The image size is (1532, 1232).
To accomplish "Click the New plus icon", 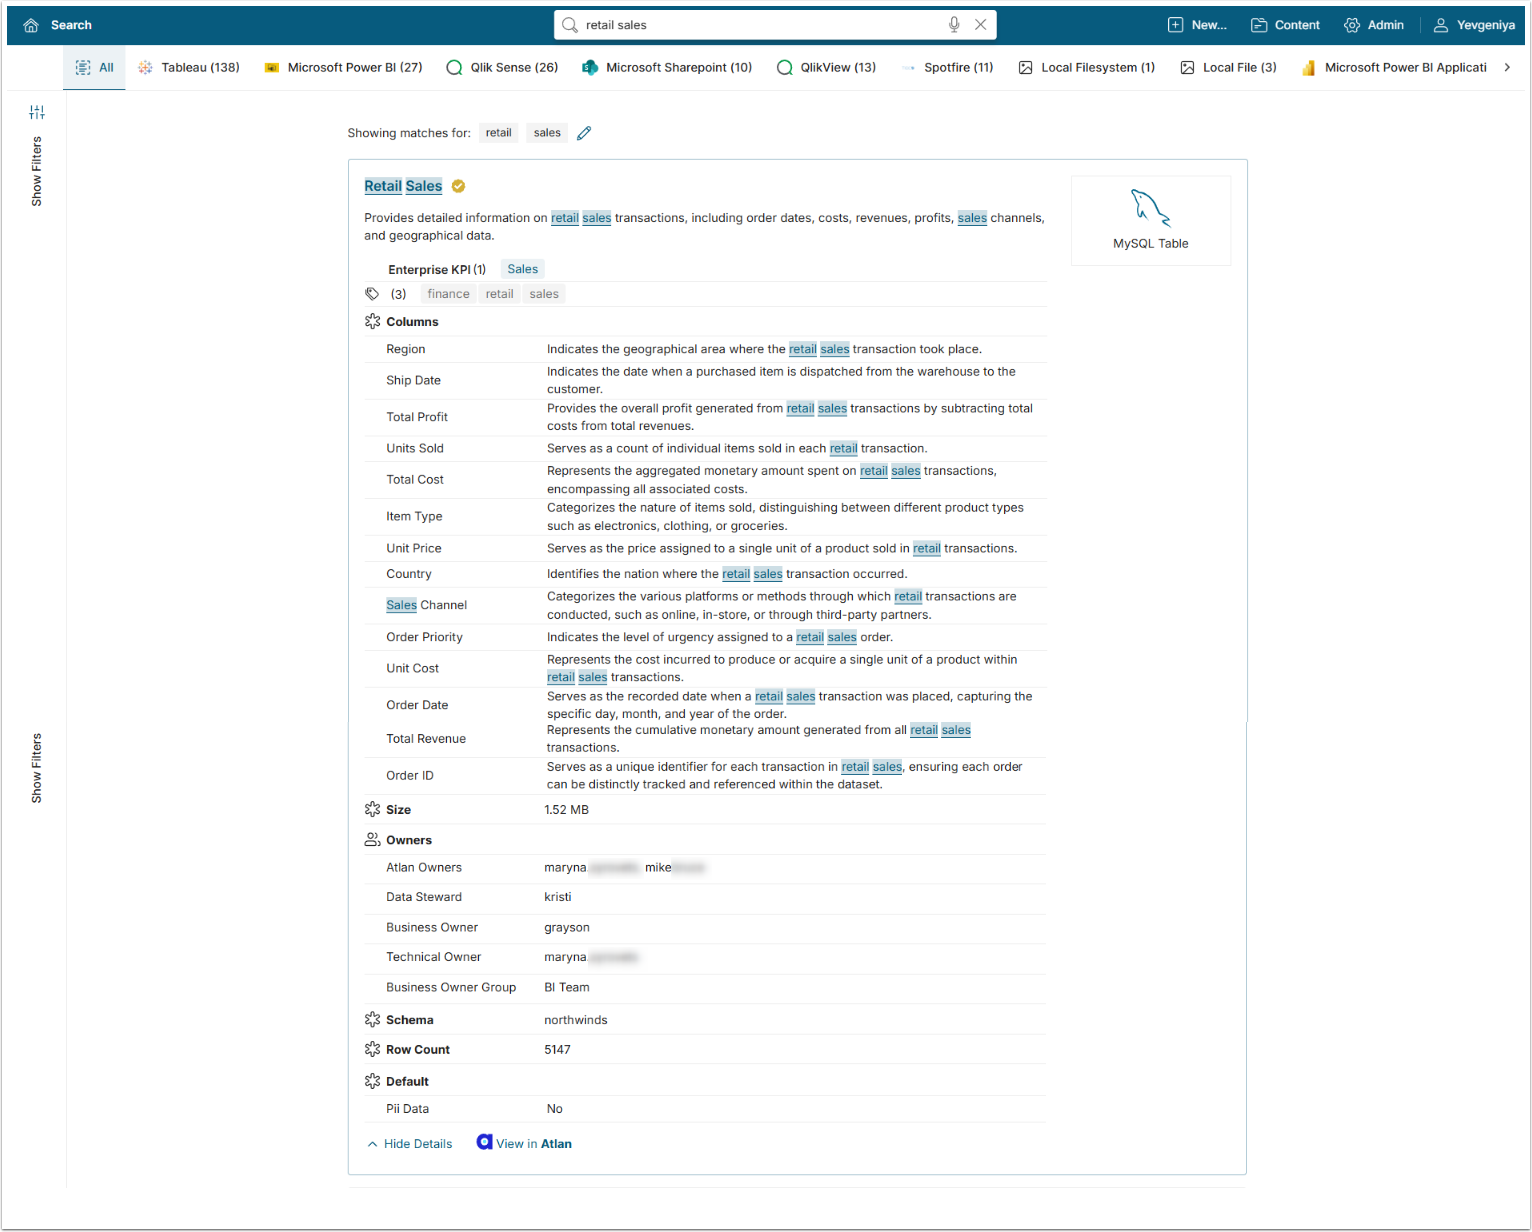I will [1176, 25].
